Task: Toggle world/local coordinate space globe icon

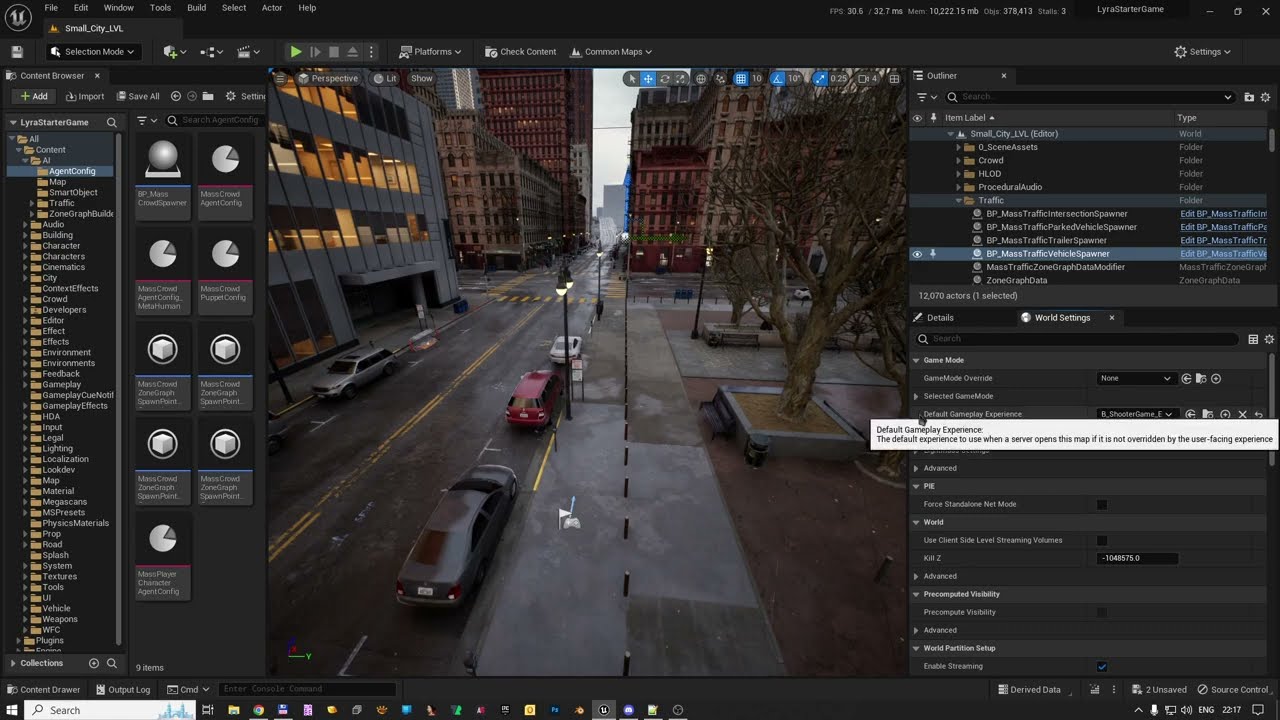Action: coord(701,78)
